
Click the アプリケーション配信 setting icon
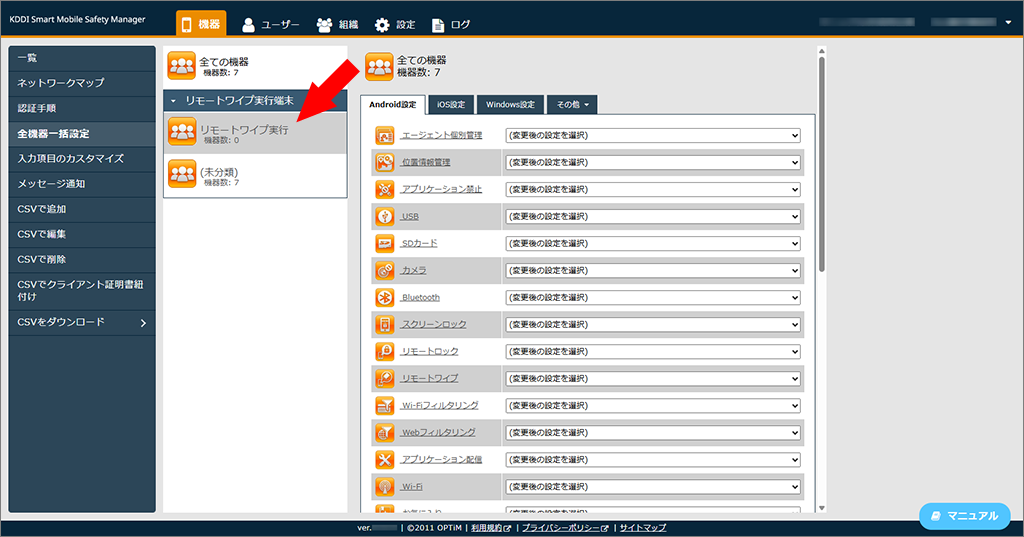coord(385,459)
